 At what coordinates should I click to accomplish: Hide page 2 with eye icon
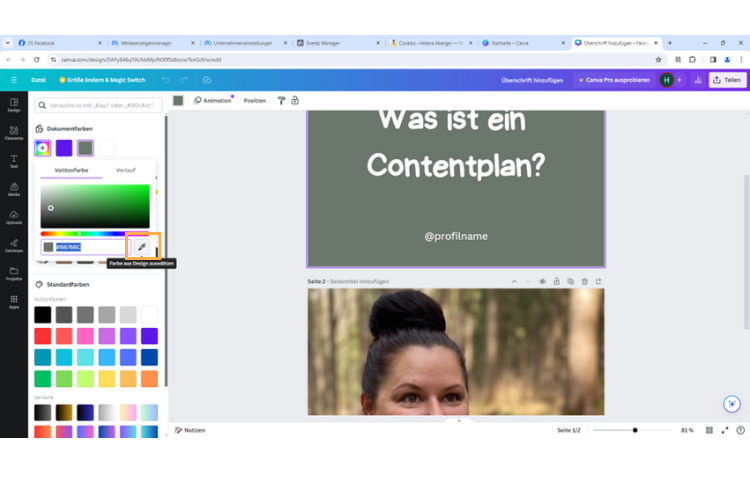pyautogui.click(x=542, y=281)
